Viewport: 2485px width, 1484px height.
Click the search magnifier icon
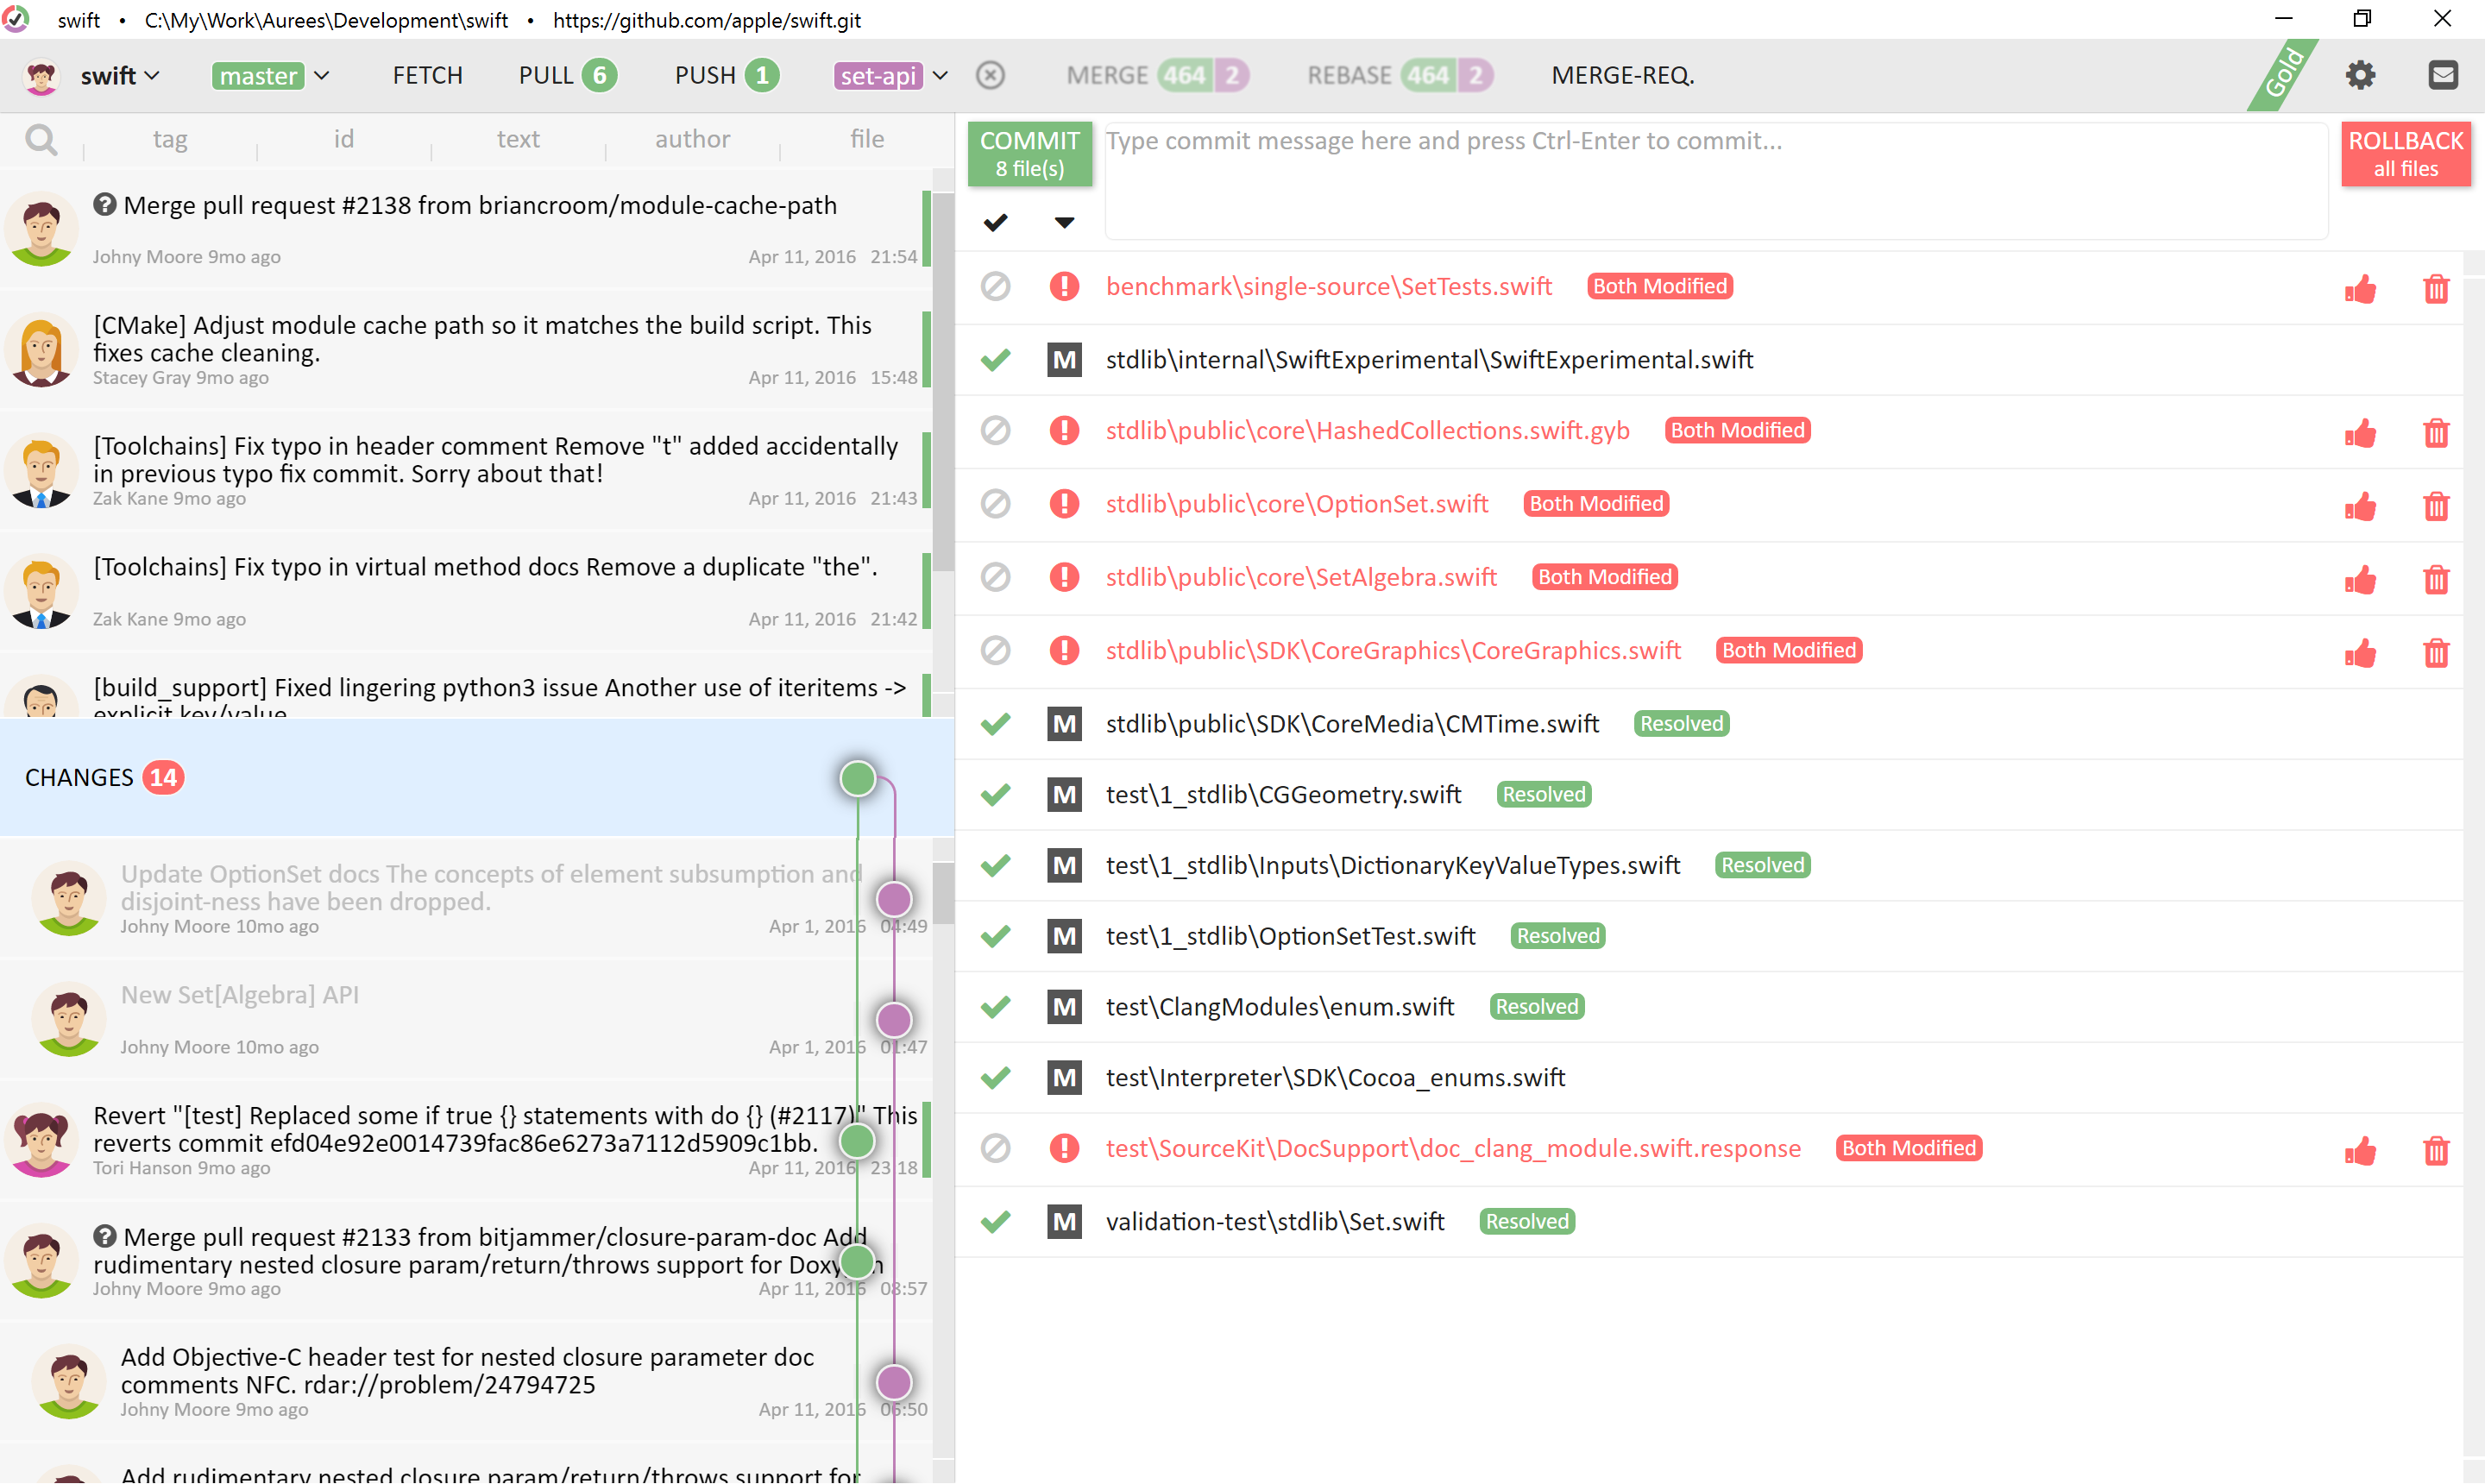[41, 139]
